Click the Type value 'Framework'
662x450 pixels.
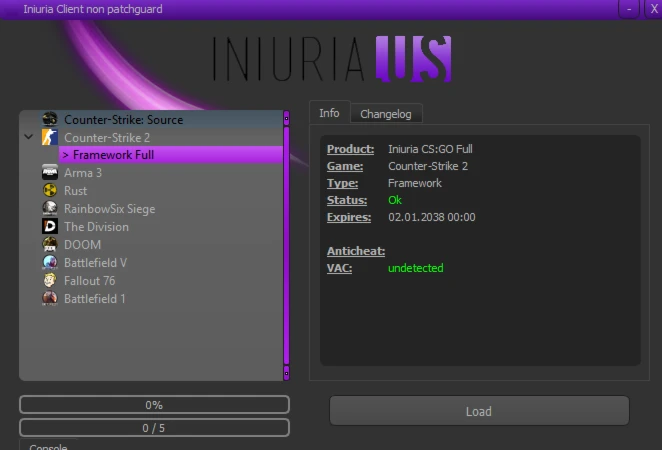[415, 183]
